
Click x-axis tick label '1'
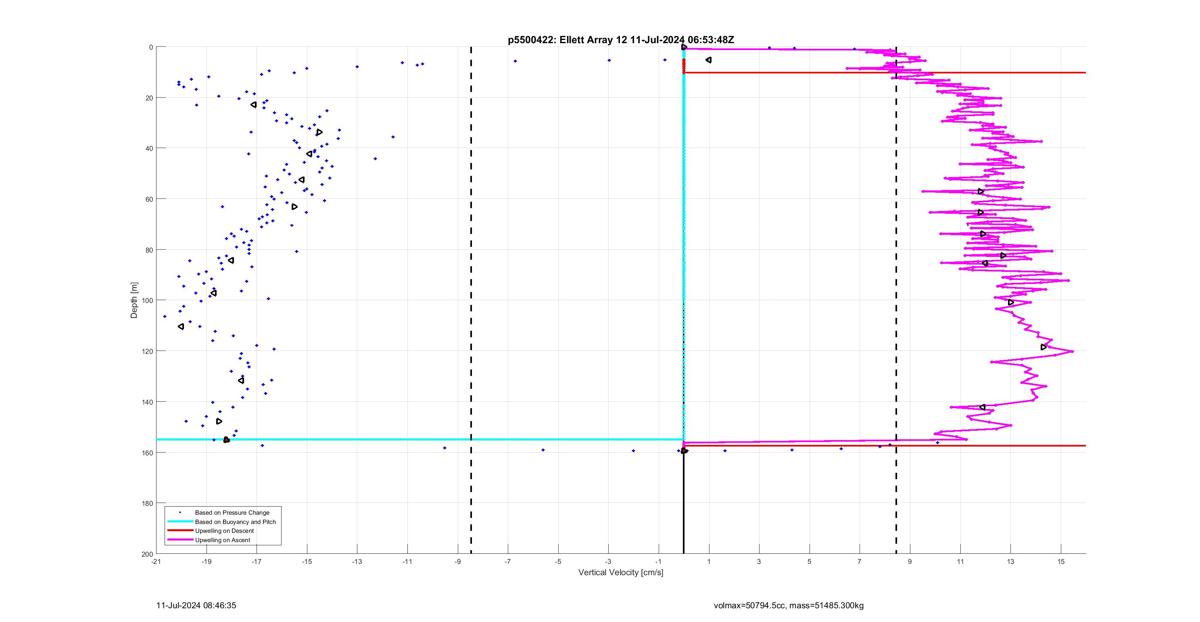tap(709, 562)
